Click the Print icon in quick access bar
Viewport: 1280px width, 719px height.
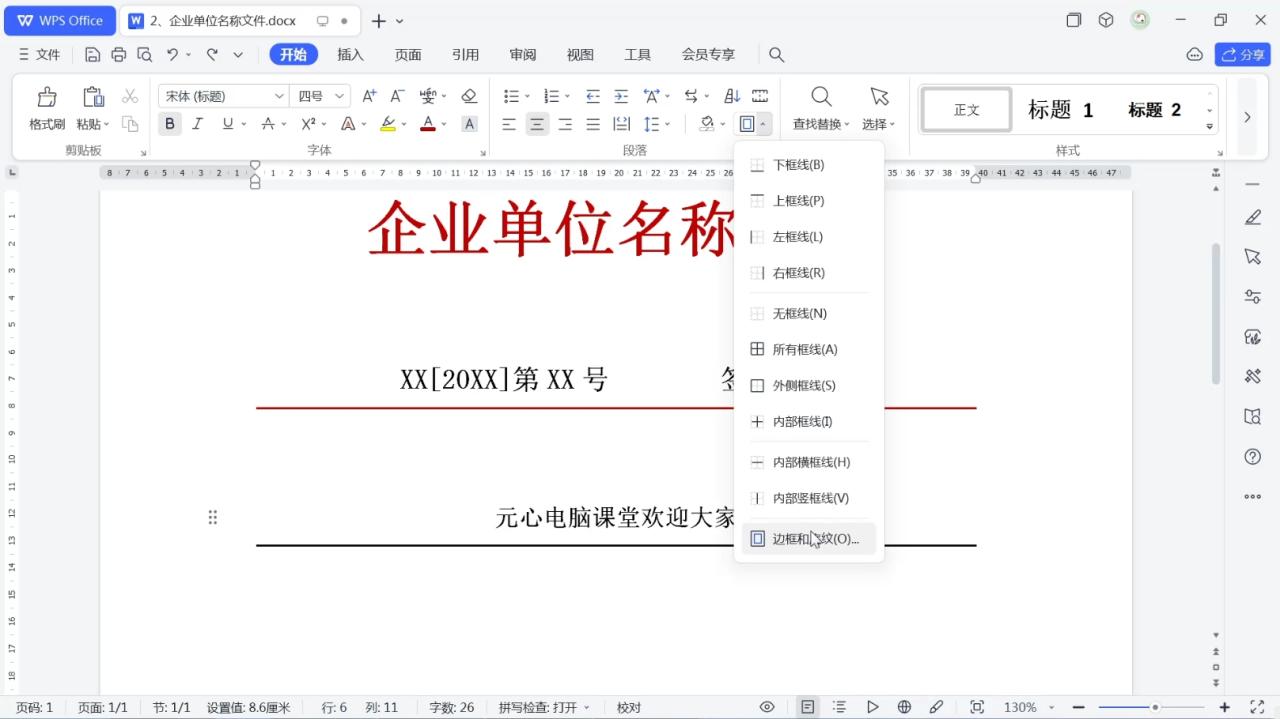pyautogui.click(x=119, y=55)
